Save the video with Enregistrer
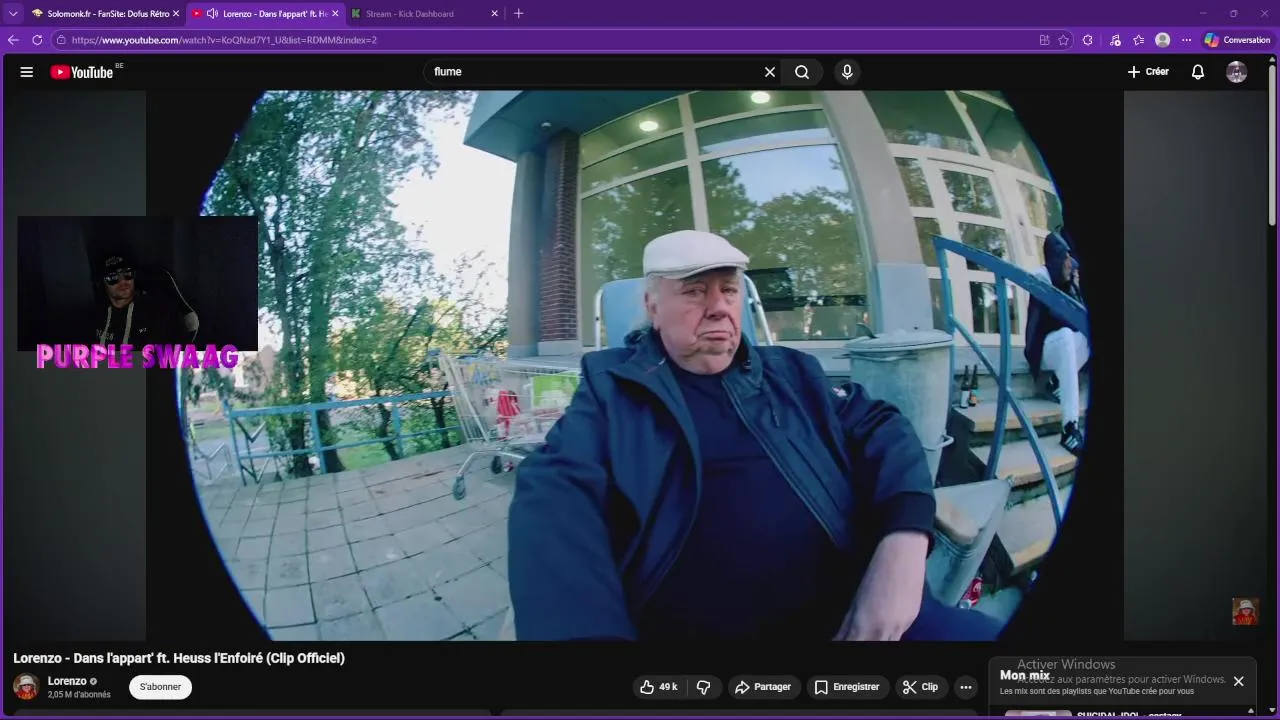Screen dimensions: 1280x720 (847, 687)
